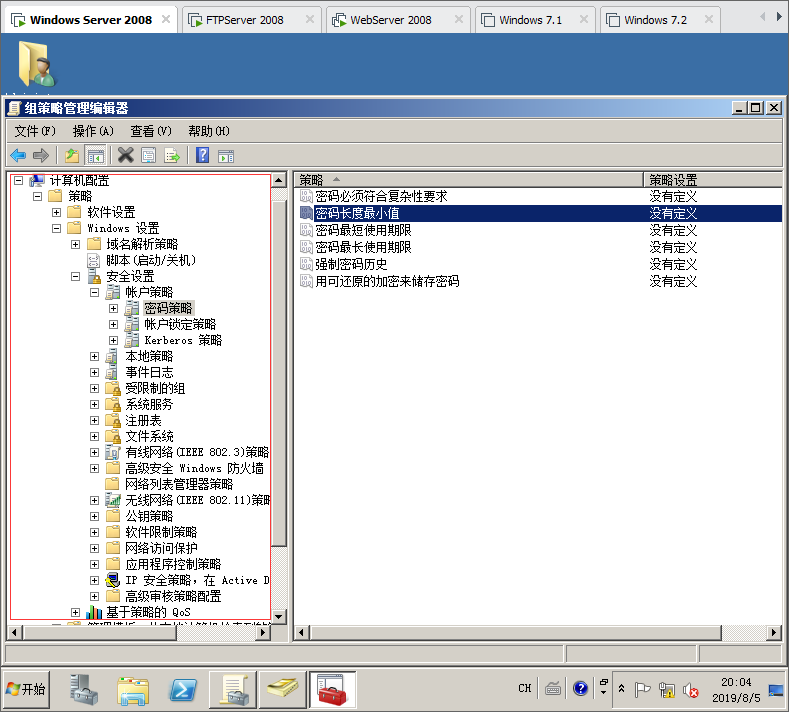Open the 帮助(H) menu
Image resolution: width=789 pixels, height=712 pixels.
209,131
